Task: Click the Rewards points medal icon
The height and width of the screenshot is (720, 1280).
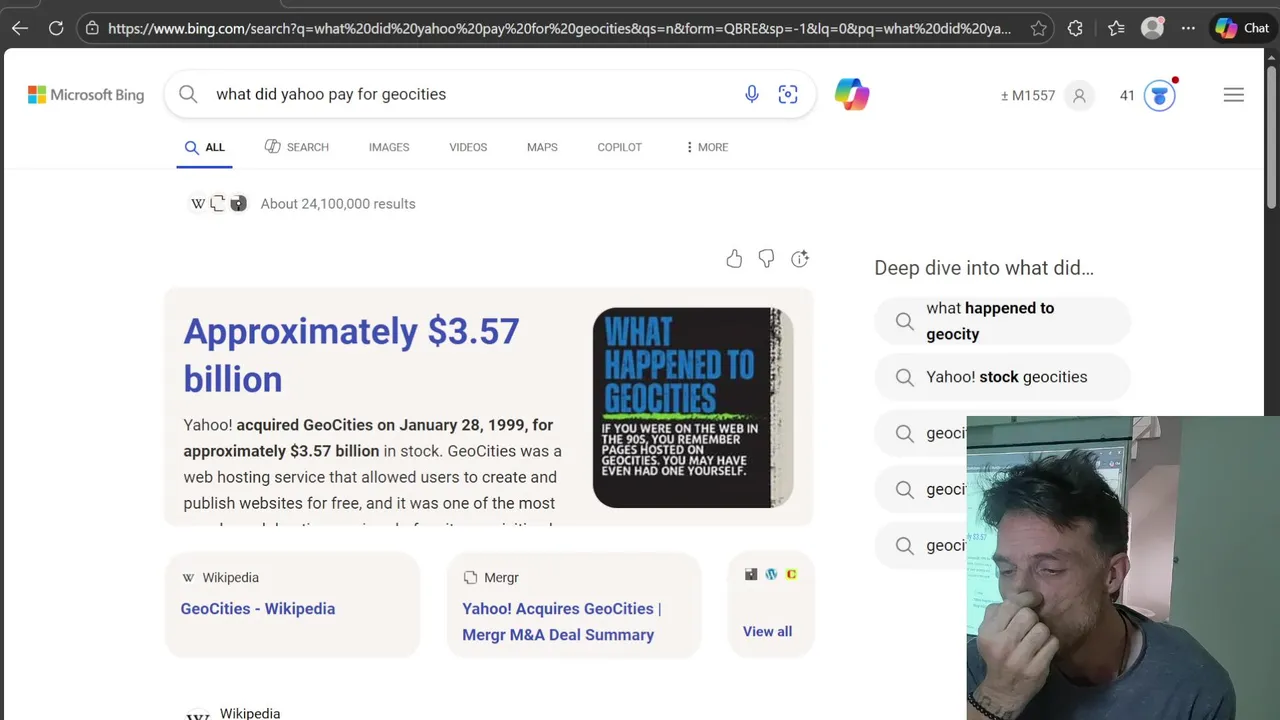Action: click(1159, 95)
